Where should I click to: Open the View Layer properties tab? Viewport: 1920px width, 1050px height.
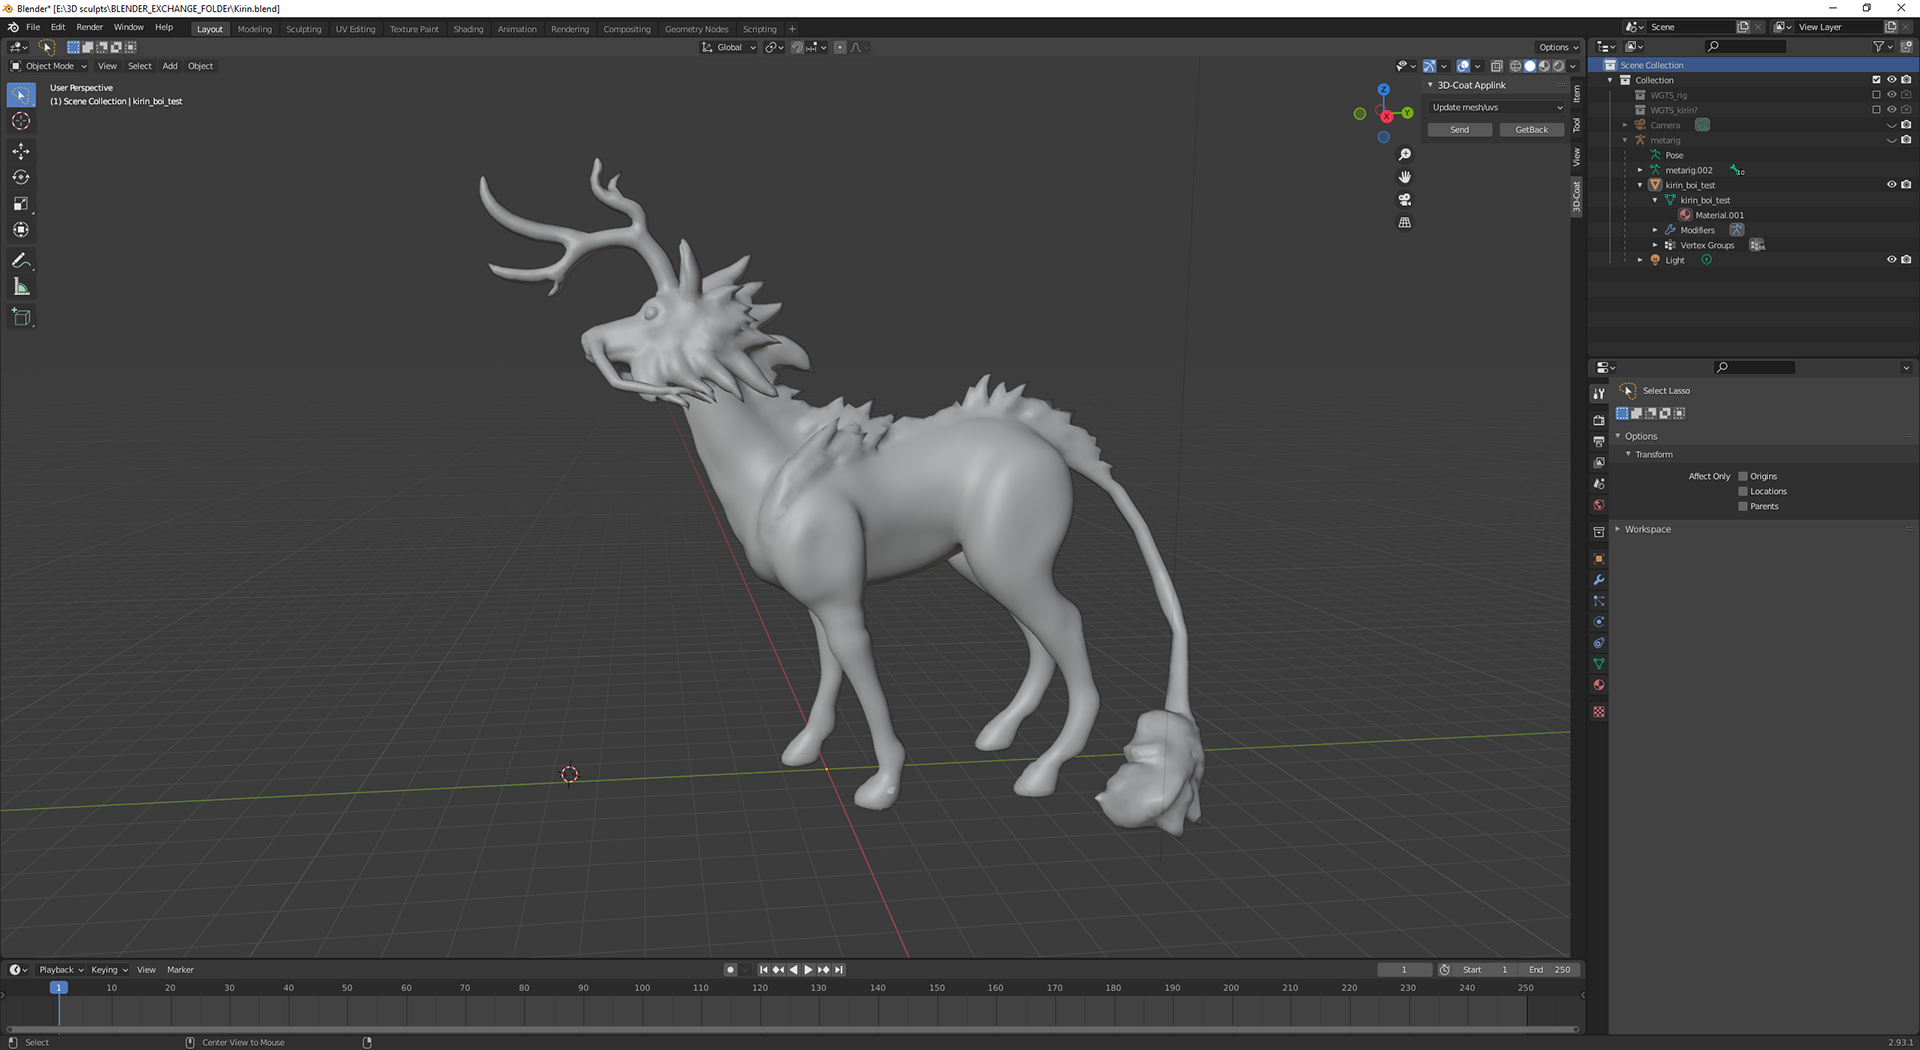[1599, 462]
